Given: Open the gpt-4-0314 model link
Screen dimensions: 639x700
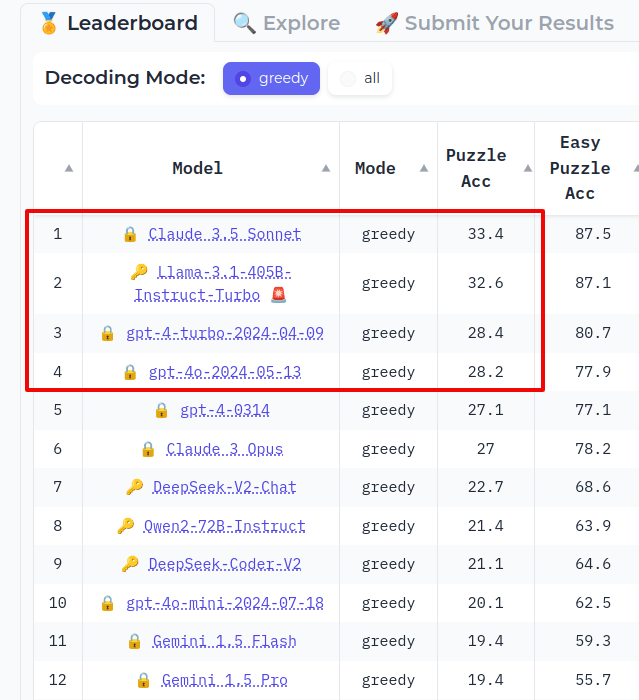Looking at the screenshot, I should [x=225, y=410].
